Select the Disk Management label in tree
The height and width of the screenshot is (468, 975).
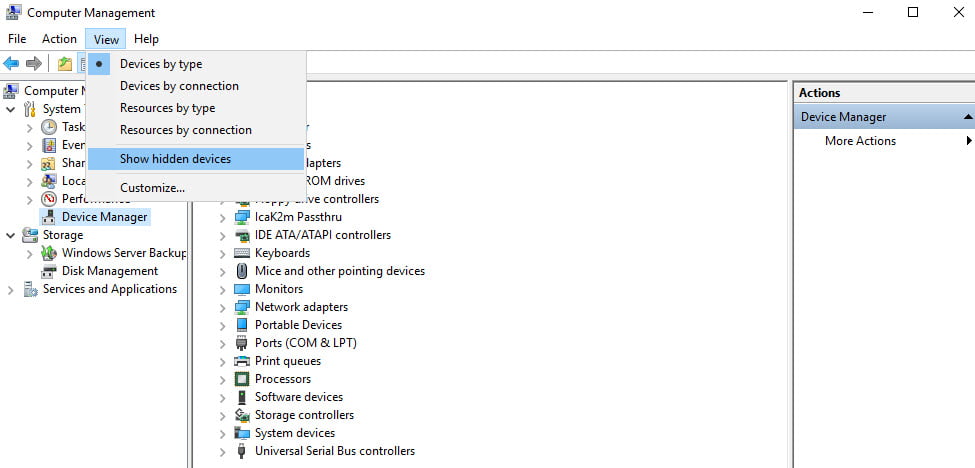110,271
